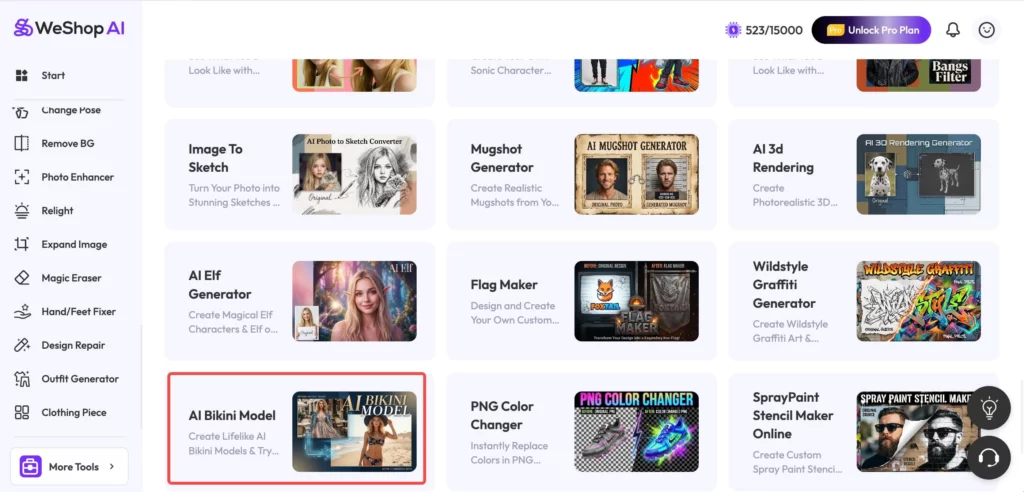This screenshot has height=492, width=1024.
Task: Select the Design Repair icon
Action: (22, 345)
